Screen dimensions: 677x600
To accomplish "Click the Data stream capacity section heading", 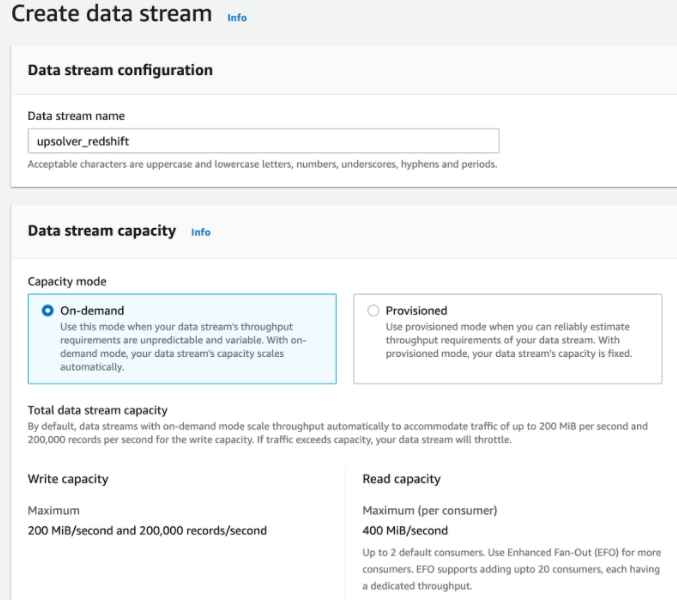I will coord(101,231).
